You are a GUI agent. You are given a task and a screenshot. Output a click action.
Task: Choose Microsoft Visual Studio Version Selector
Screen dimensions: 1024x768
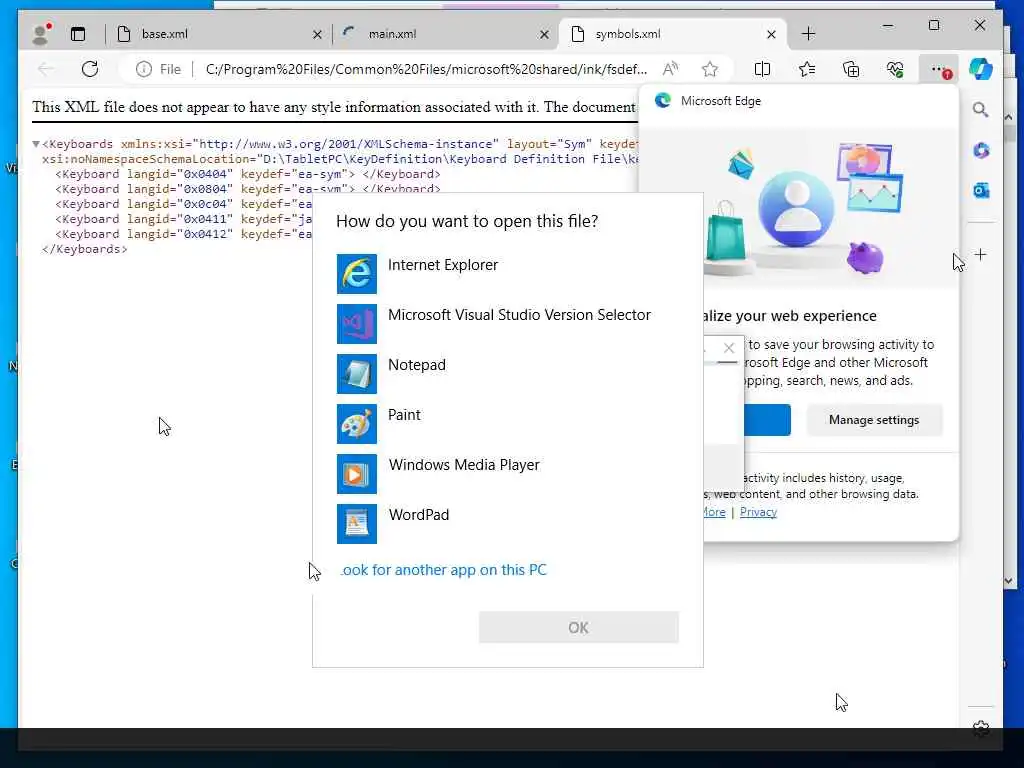point(507,323)
